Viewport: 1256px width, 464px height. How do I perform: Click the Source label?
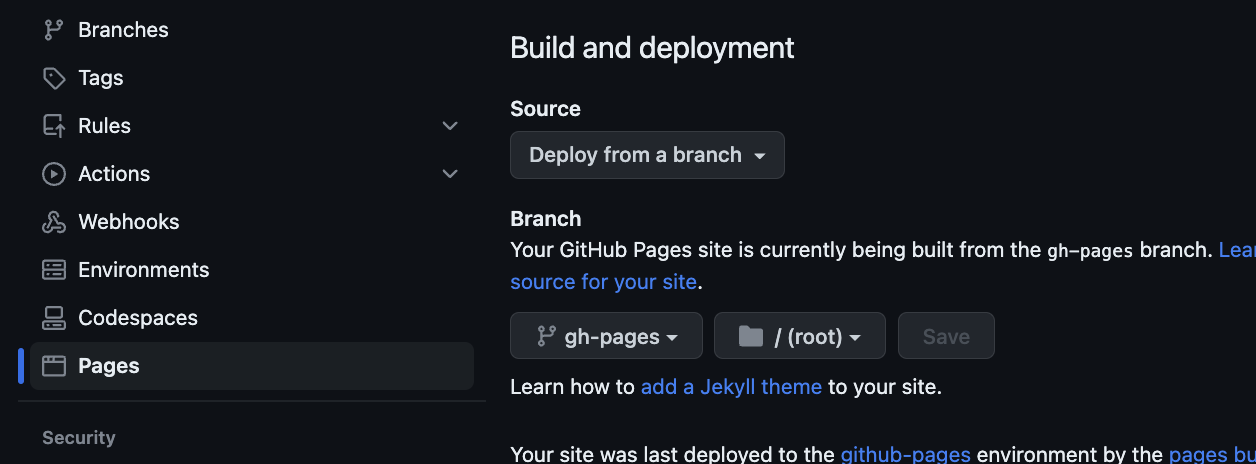click(545, 109)
